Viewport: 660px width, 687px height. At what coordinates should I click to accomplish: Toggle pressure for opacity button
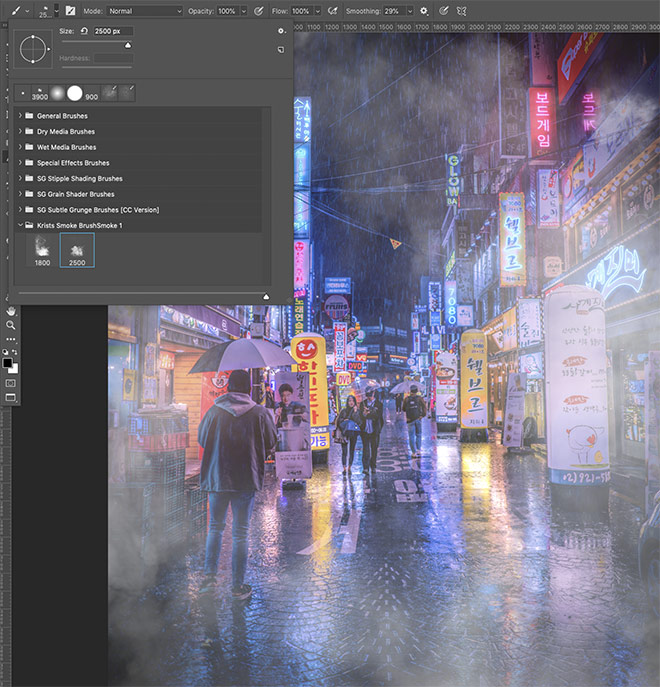click(x=259, y=11)
